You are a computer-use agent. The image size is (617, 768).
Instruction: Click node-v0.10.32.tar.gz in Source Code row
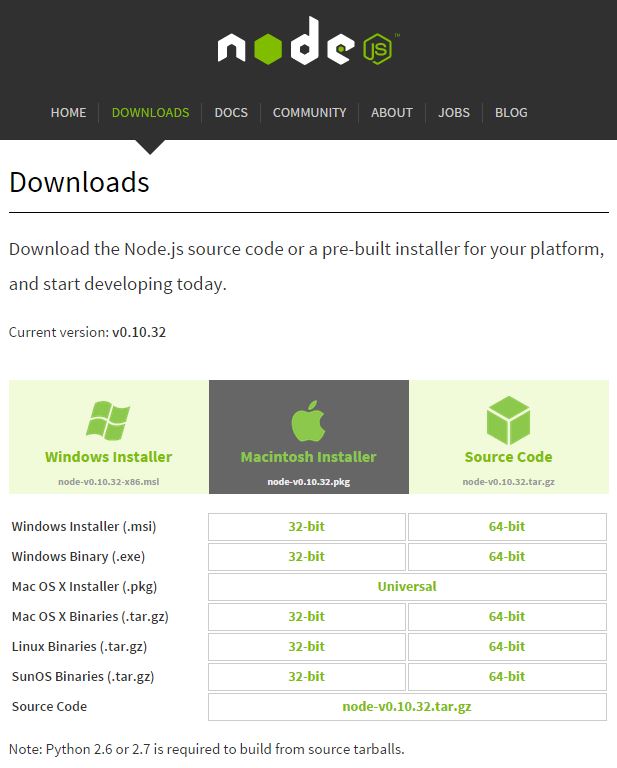[407, 706]
